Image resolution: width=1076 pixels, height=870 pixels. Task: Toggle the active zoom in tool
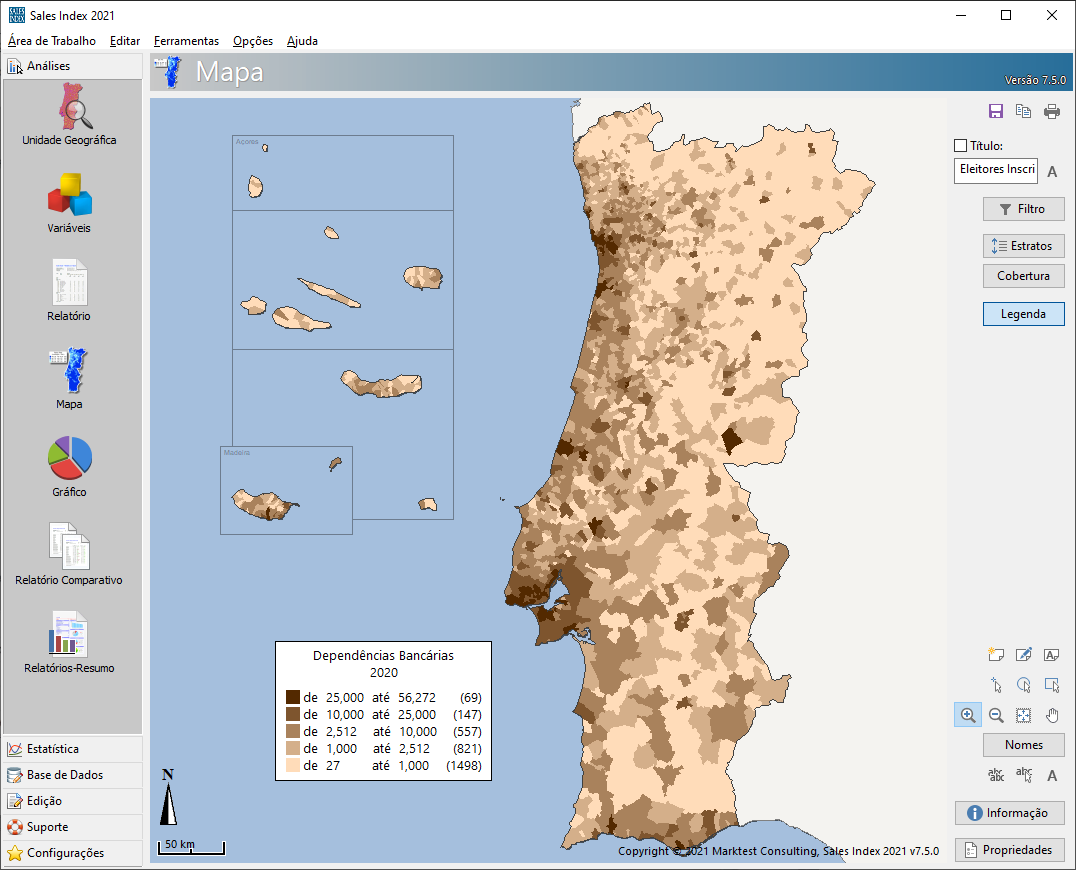[x=967, y=715]
